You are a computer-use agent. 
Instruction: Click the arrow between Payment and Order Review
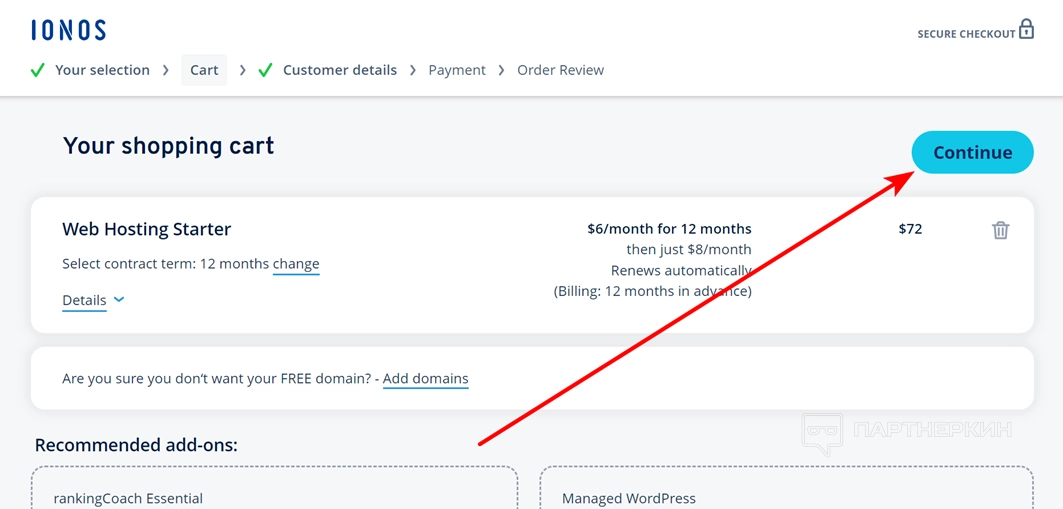tap(501, 70)
